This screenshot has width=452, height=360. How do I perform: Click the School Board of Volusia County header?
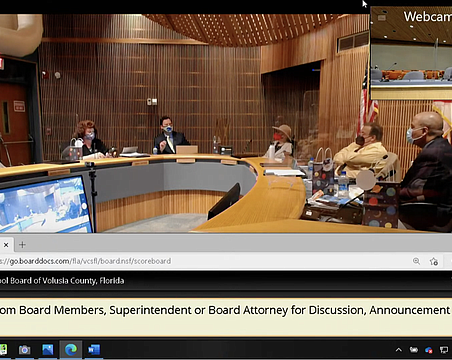(62, 281)
